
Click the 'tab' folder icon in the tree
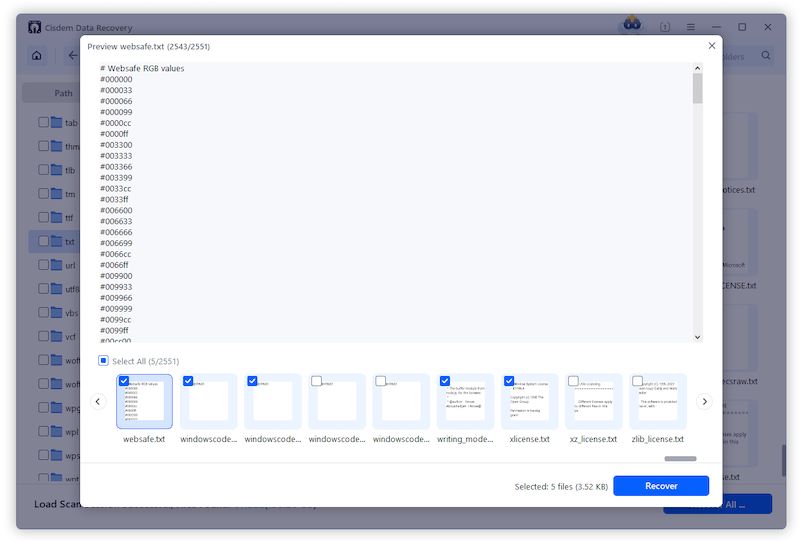tap(57, 122)
